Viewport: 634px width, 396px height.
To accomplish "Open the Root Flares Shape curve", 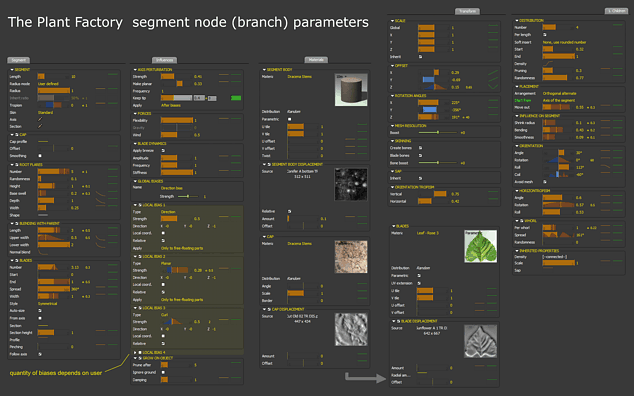I will [43, 215].
